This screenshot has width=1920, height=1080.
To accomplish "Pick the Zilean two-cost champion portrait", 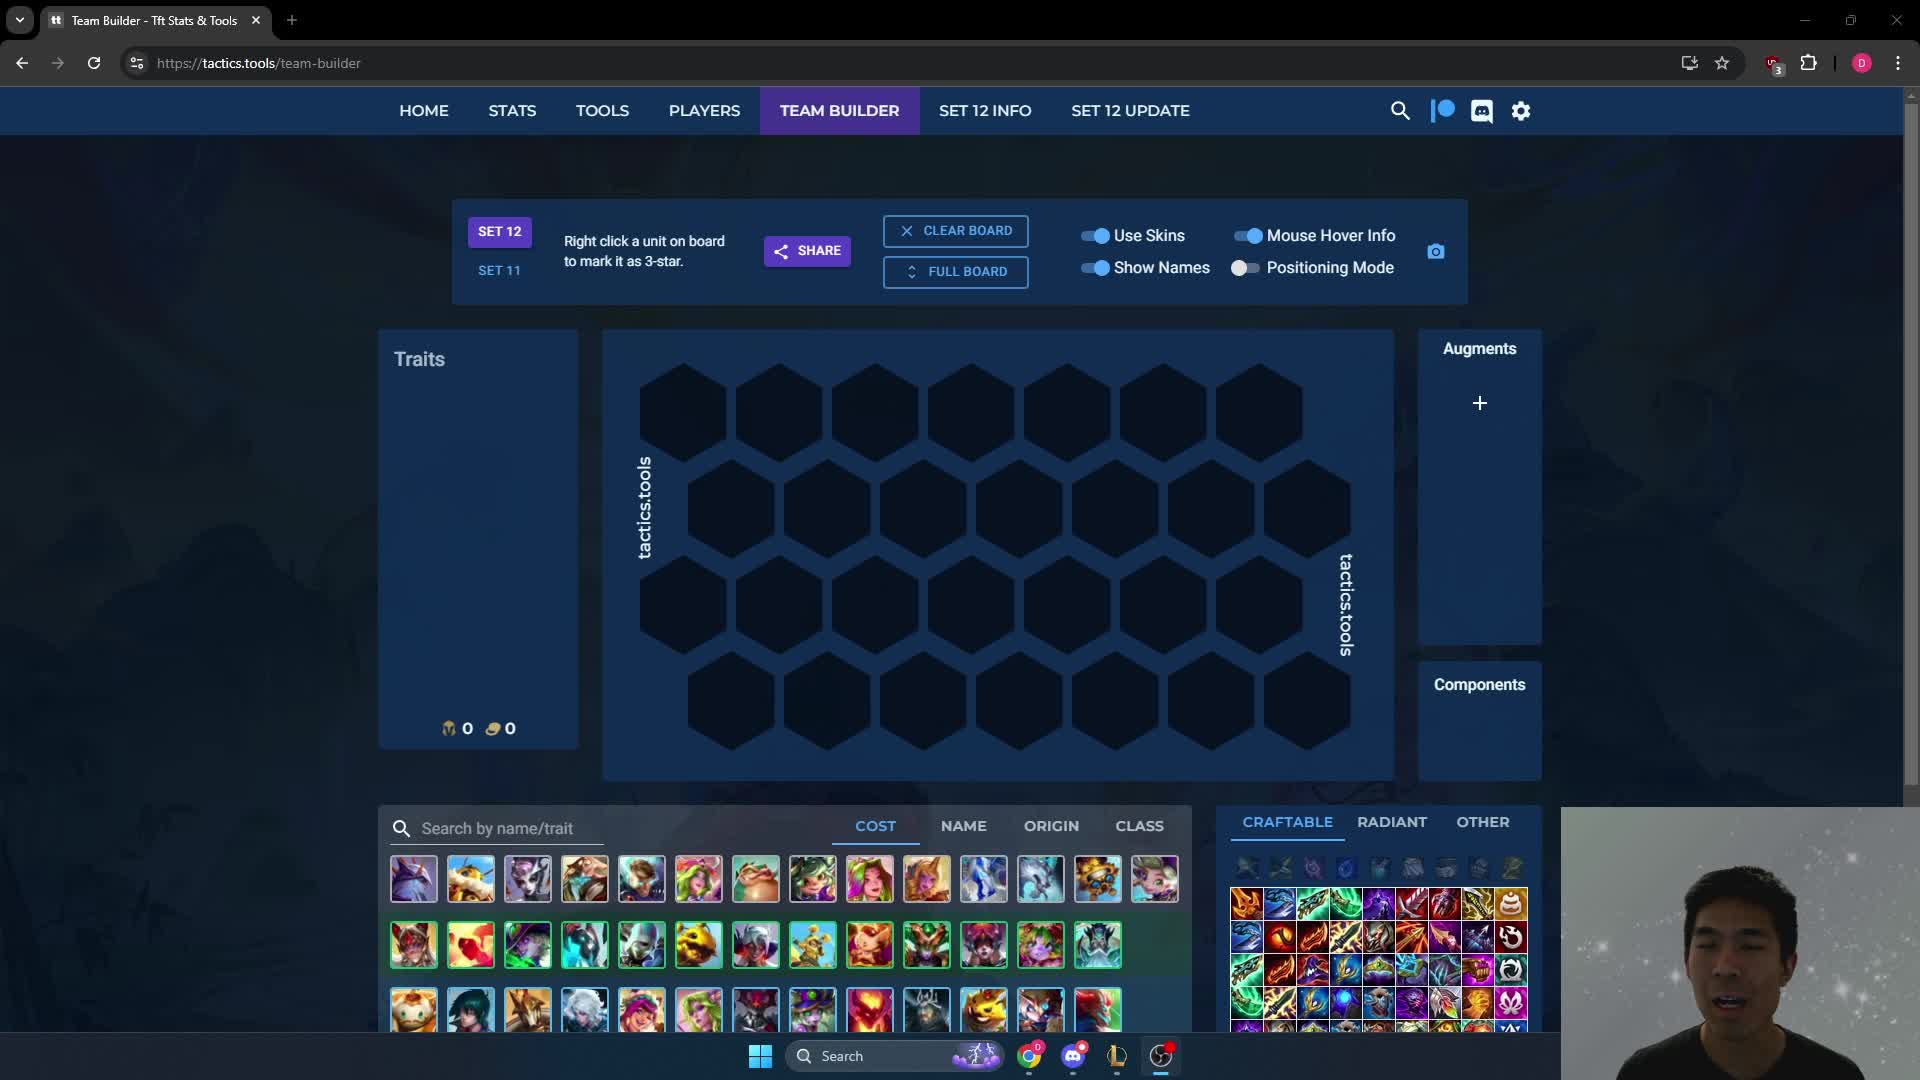I will click(x=1098, y=945).
